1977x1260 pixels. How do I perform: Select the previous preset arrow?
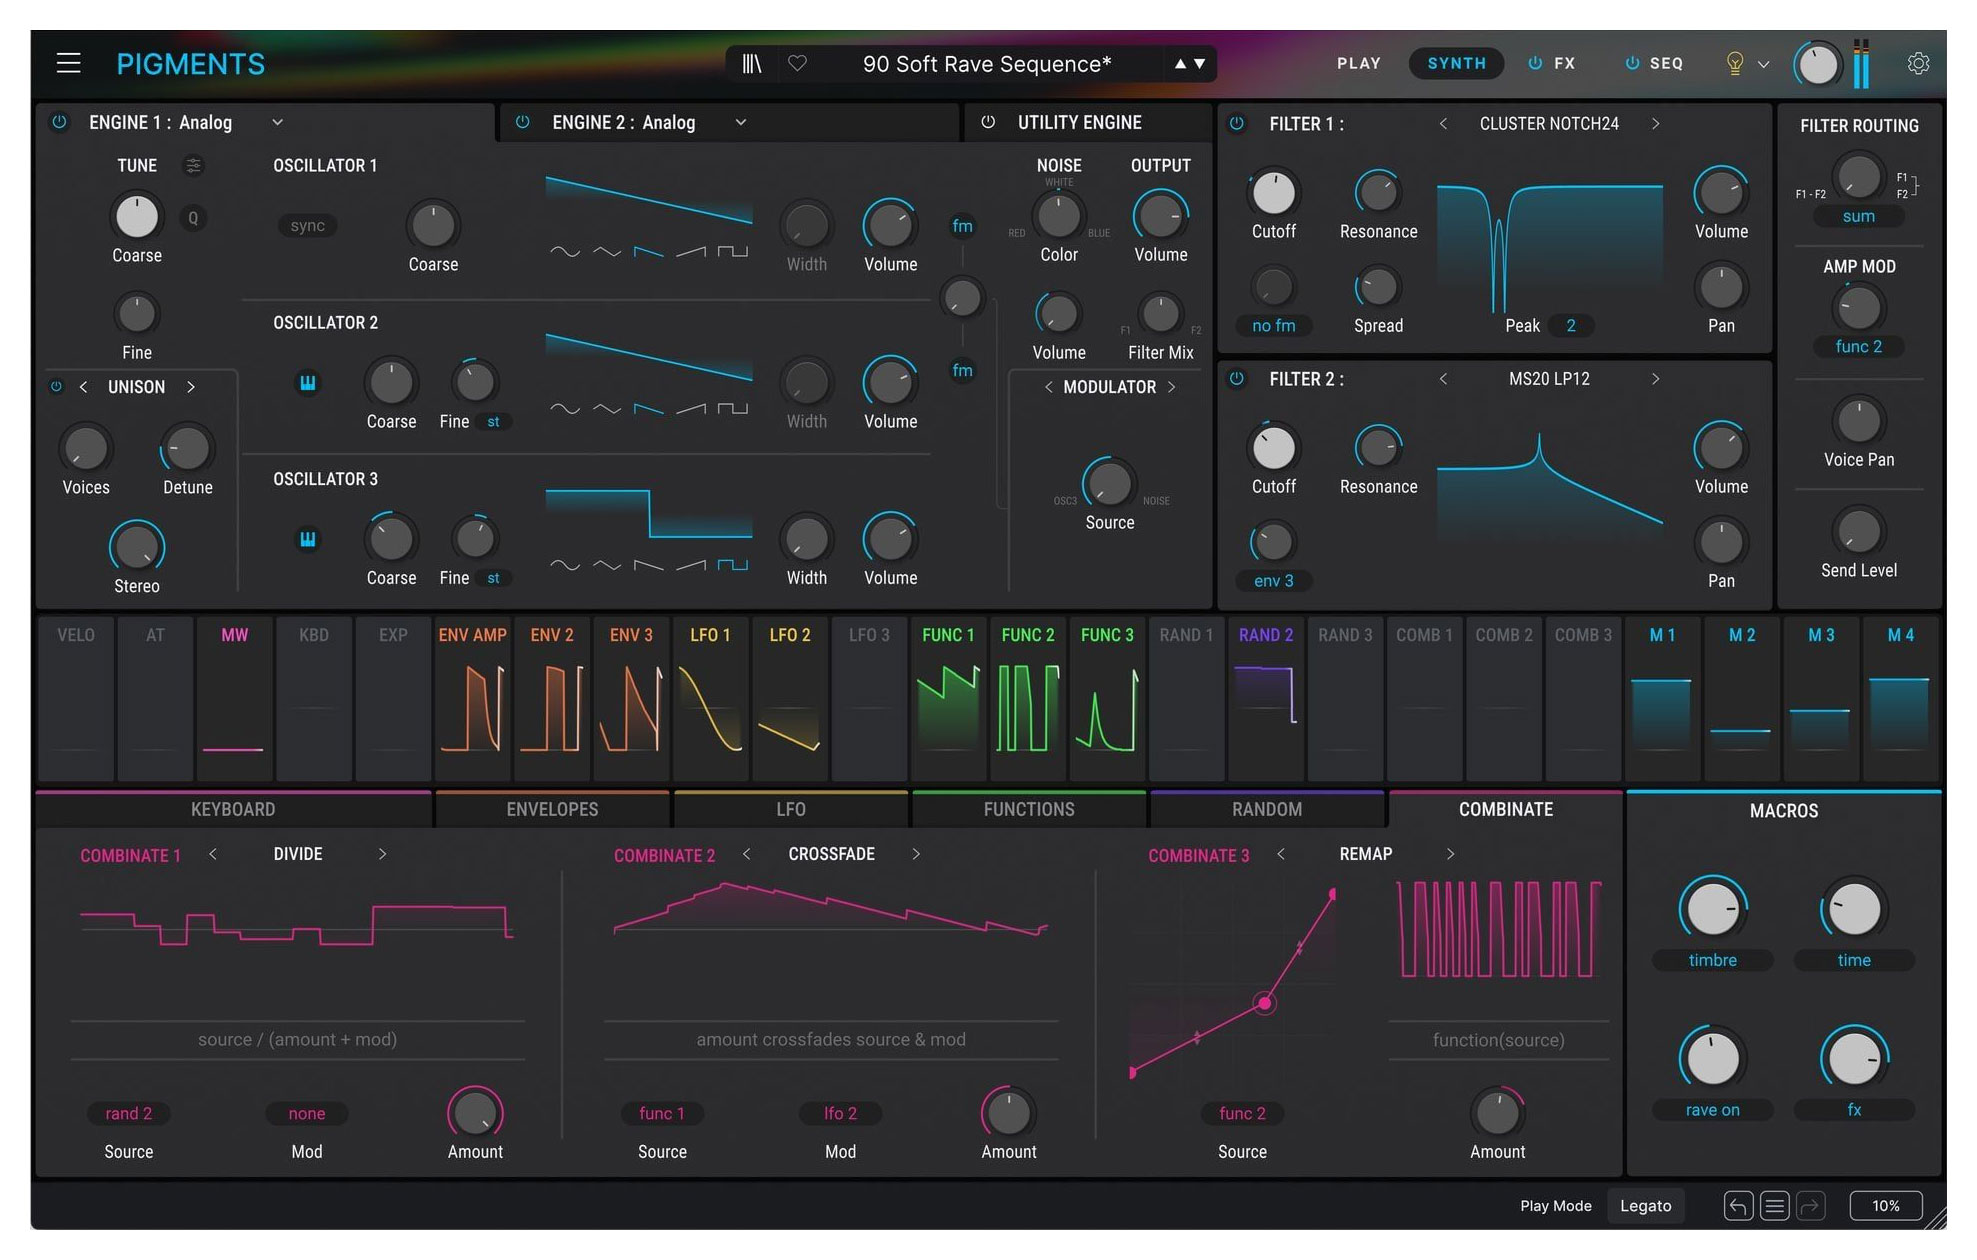(x=1180, y=64)
